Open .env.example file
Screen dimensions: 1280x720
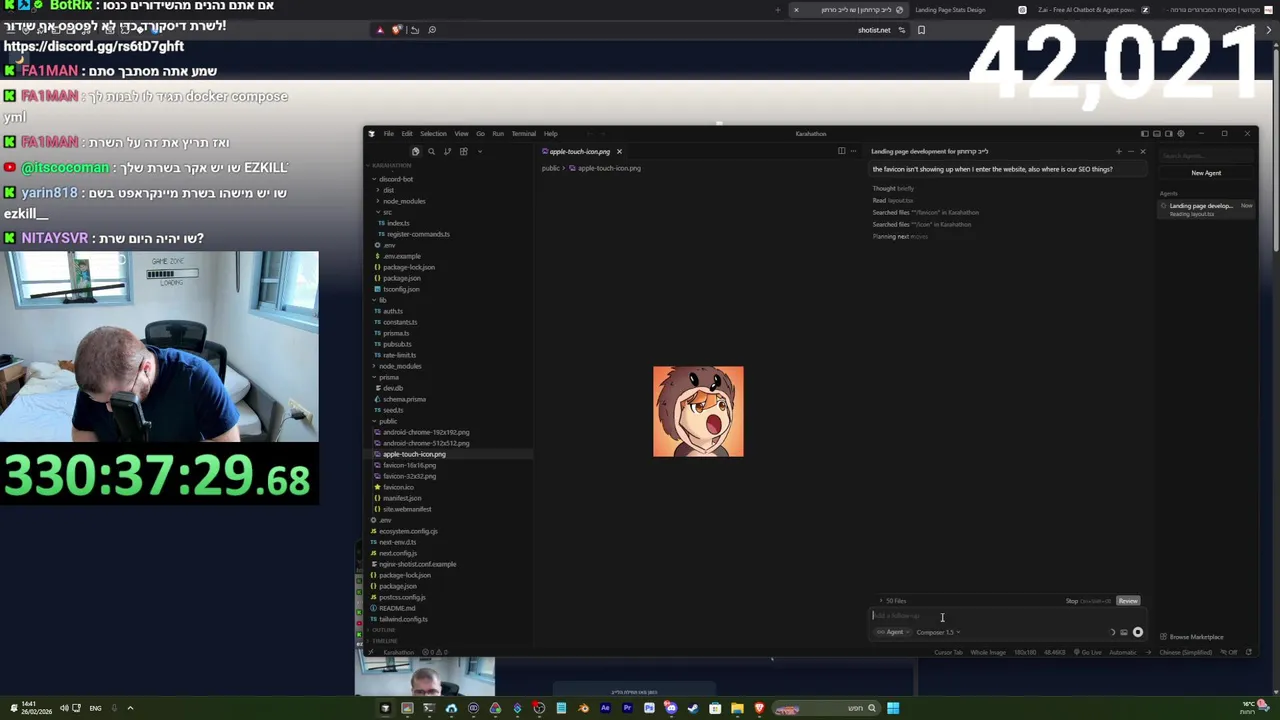(x=402, y=256)
